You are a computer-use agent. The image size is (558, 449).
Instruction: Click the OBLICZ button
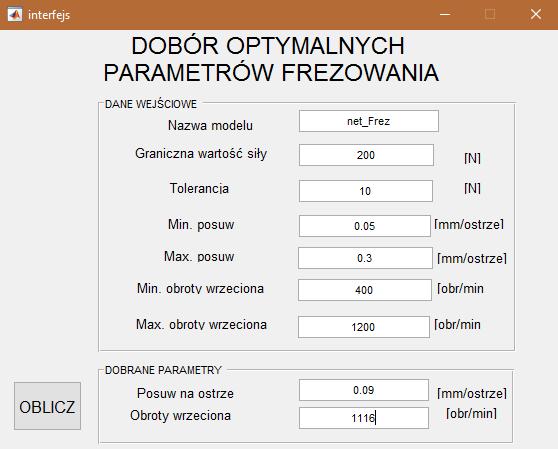47,406
